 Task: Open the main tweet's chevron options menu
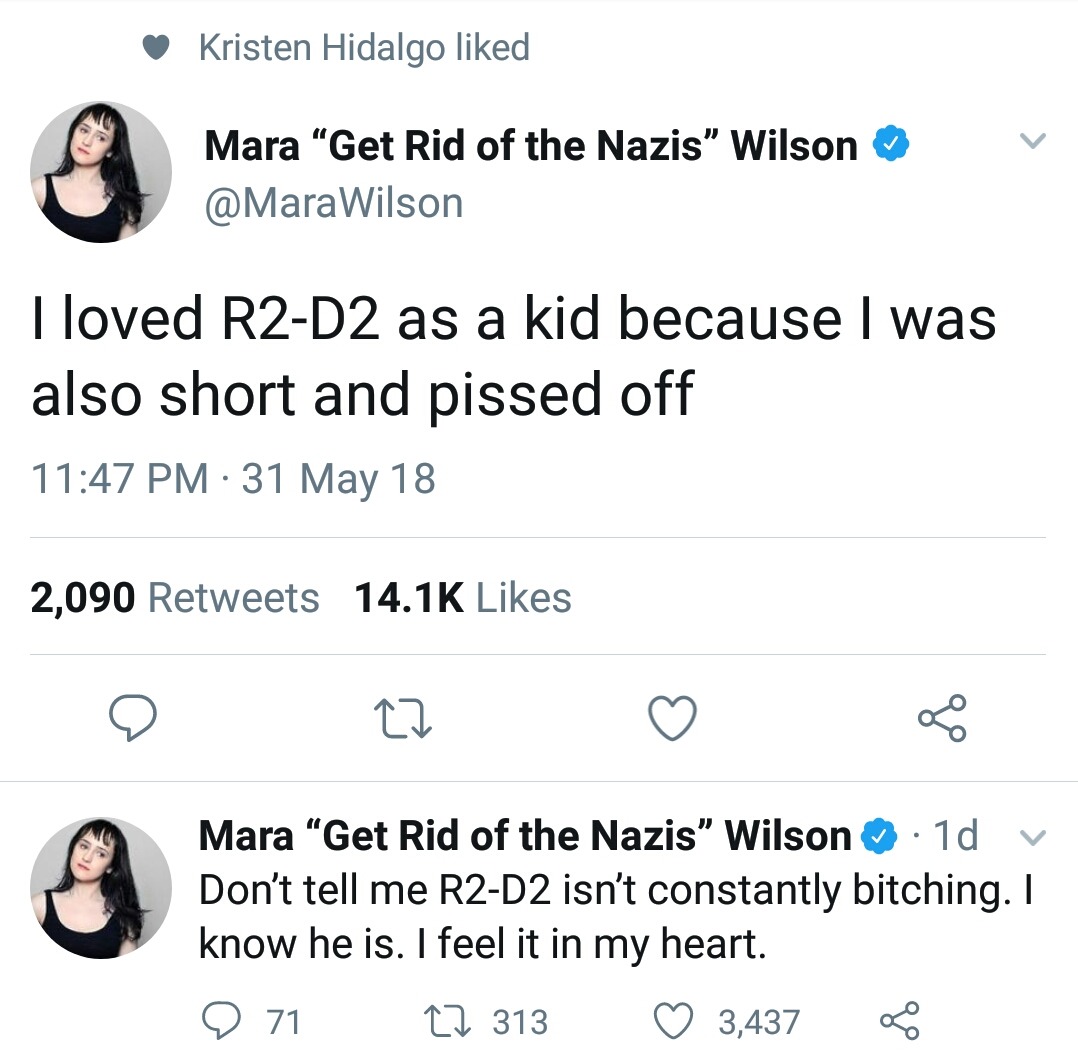1030,144
